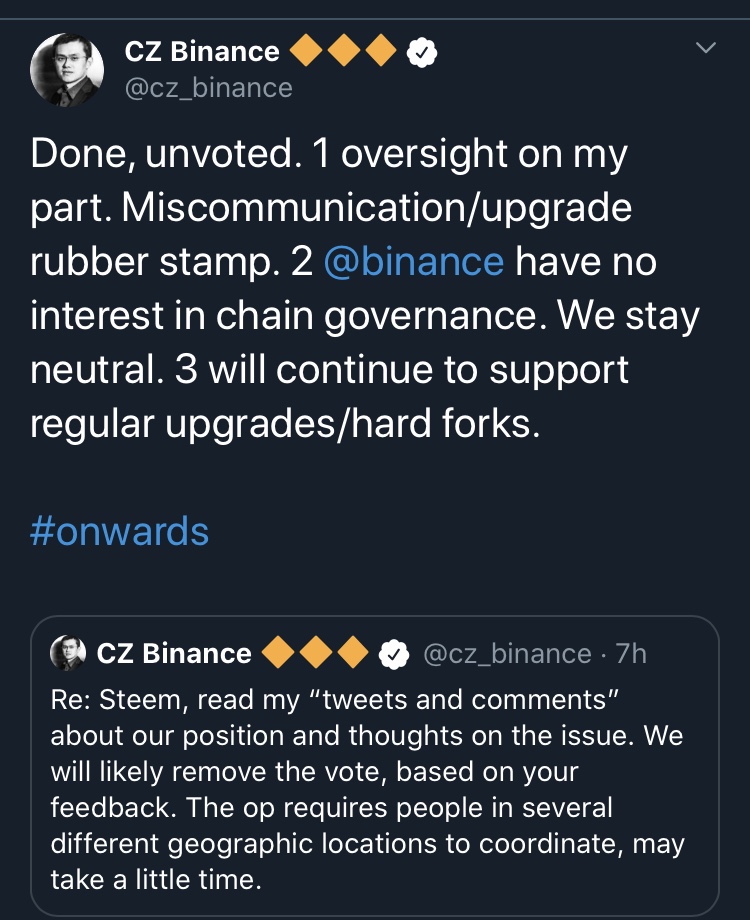Click the @cz_binance handle in the quoted tweet

pyautogui.click(x=508, y=654)
